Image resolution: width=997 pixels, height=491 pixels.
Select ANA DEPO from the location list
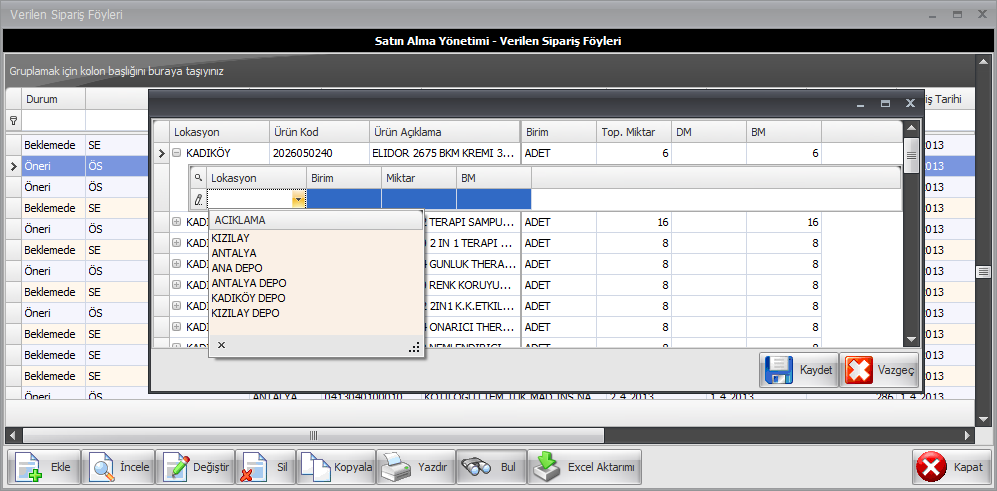coord(236,268)
